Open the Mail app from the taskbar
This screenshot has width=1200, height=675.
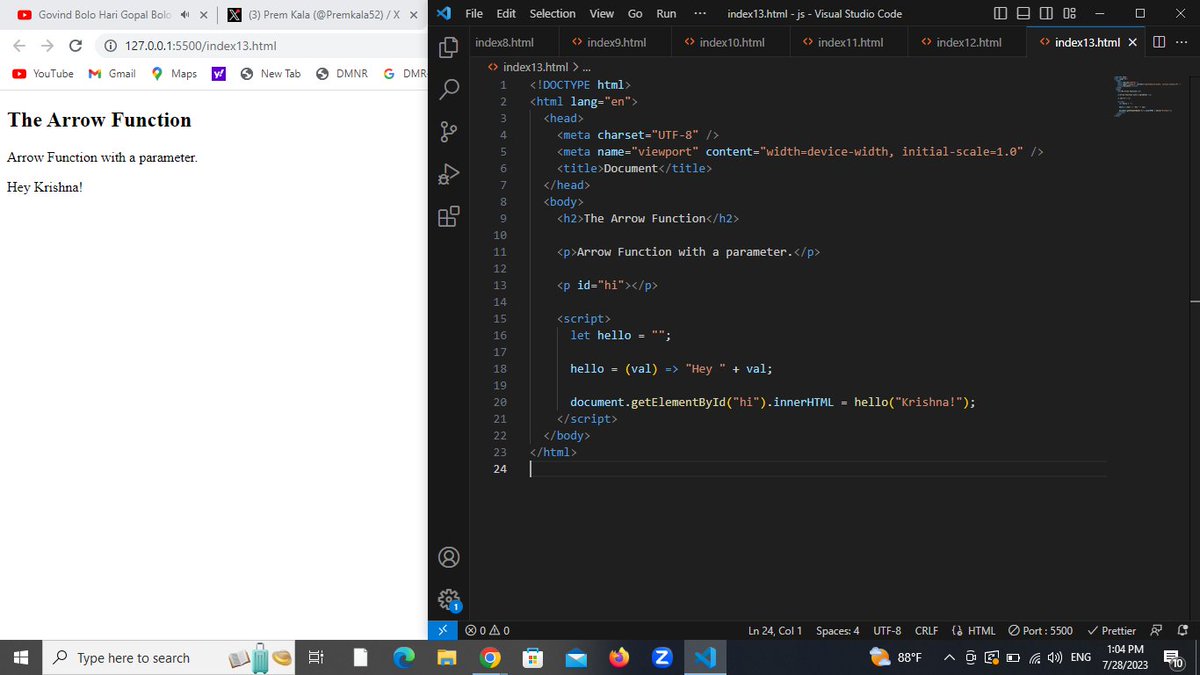pyautogui.click(x=576, y=657)
